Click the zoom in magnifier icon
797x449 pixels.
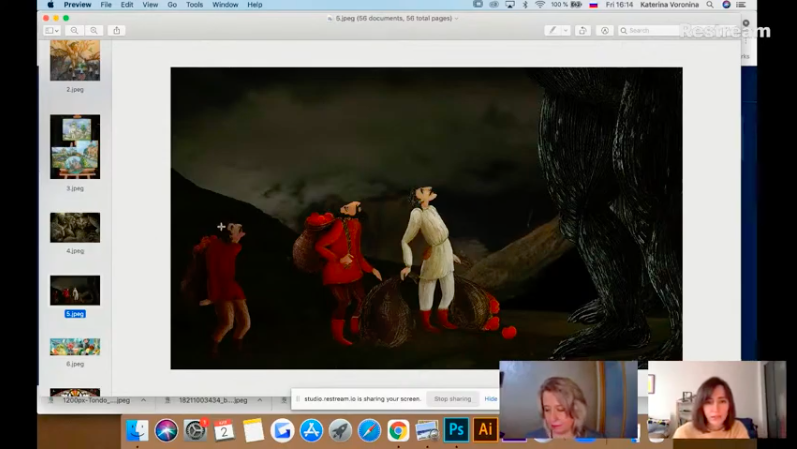pyautogui.click(x=93, y=31)
